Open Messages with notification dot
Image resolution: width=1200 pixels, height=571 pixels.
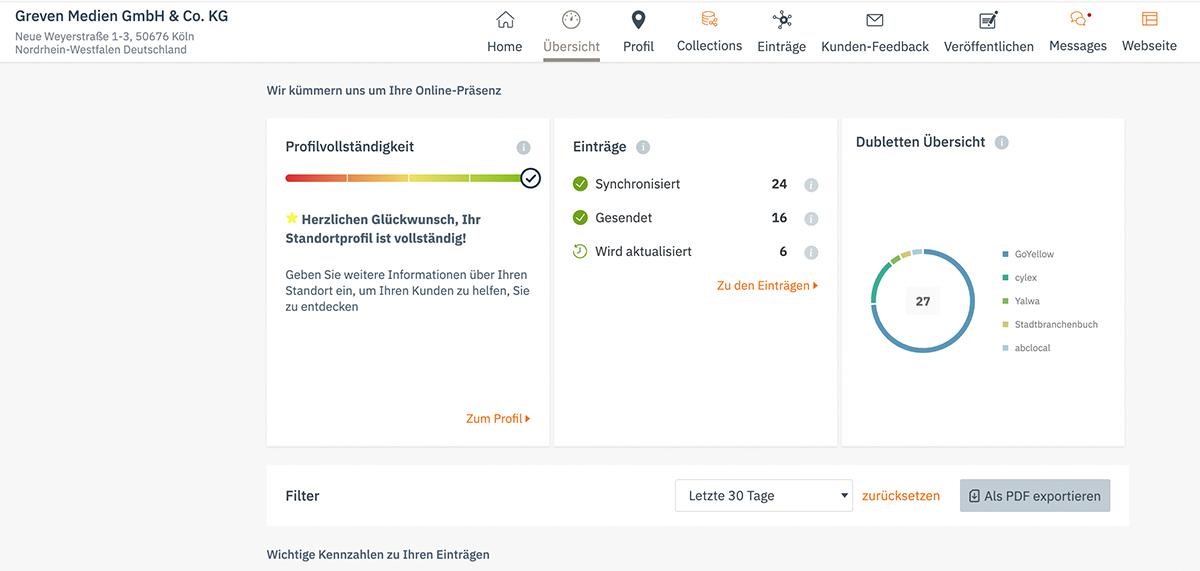(x=1077, y=20)
